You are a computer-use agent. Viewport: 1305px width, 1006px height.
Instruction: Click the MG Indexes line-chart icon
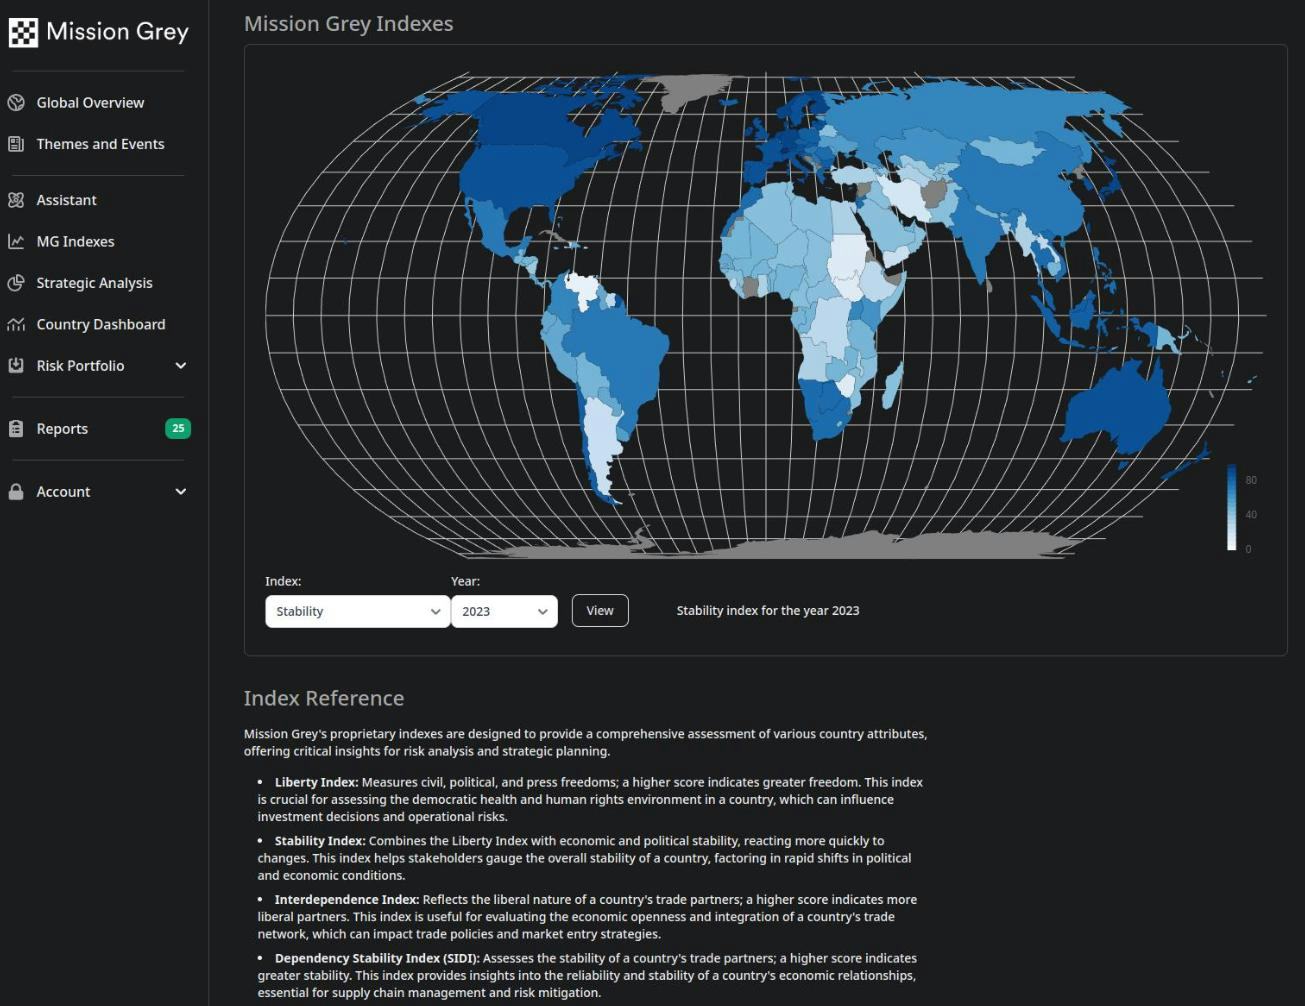click(14, 241)
